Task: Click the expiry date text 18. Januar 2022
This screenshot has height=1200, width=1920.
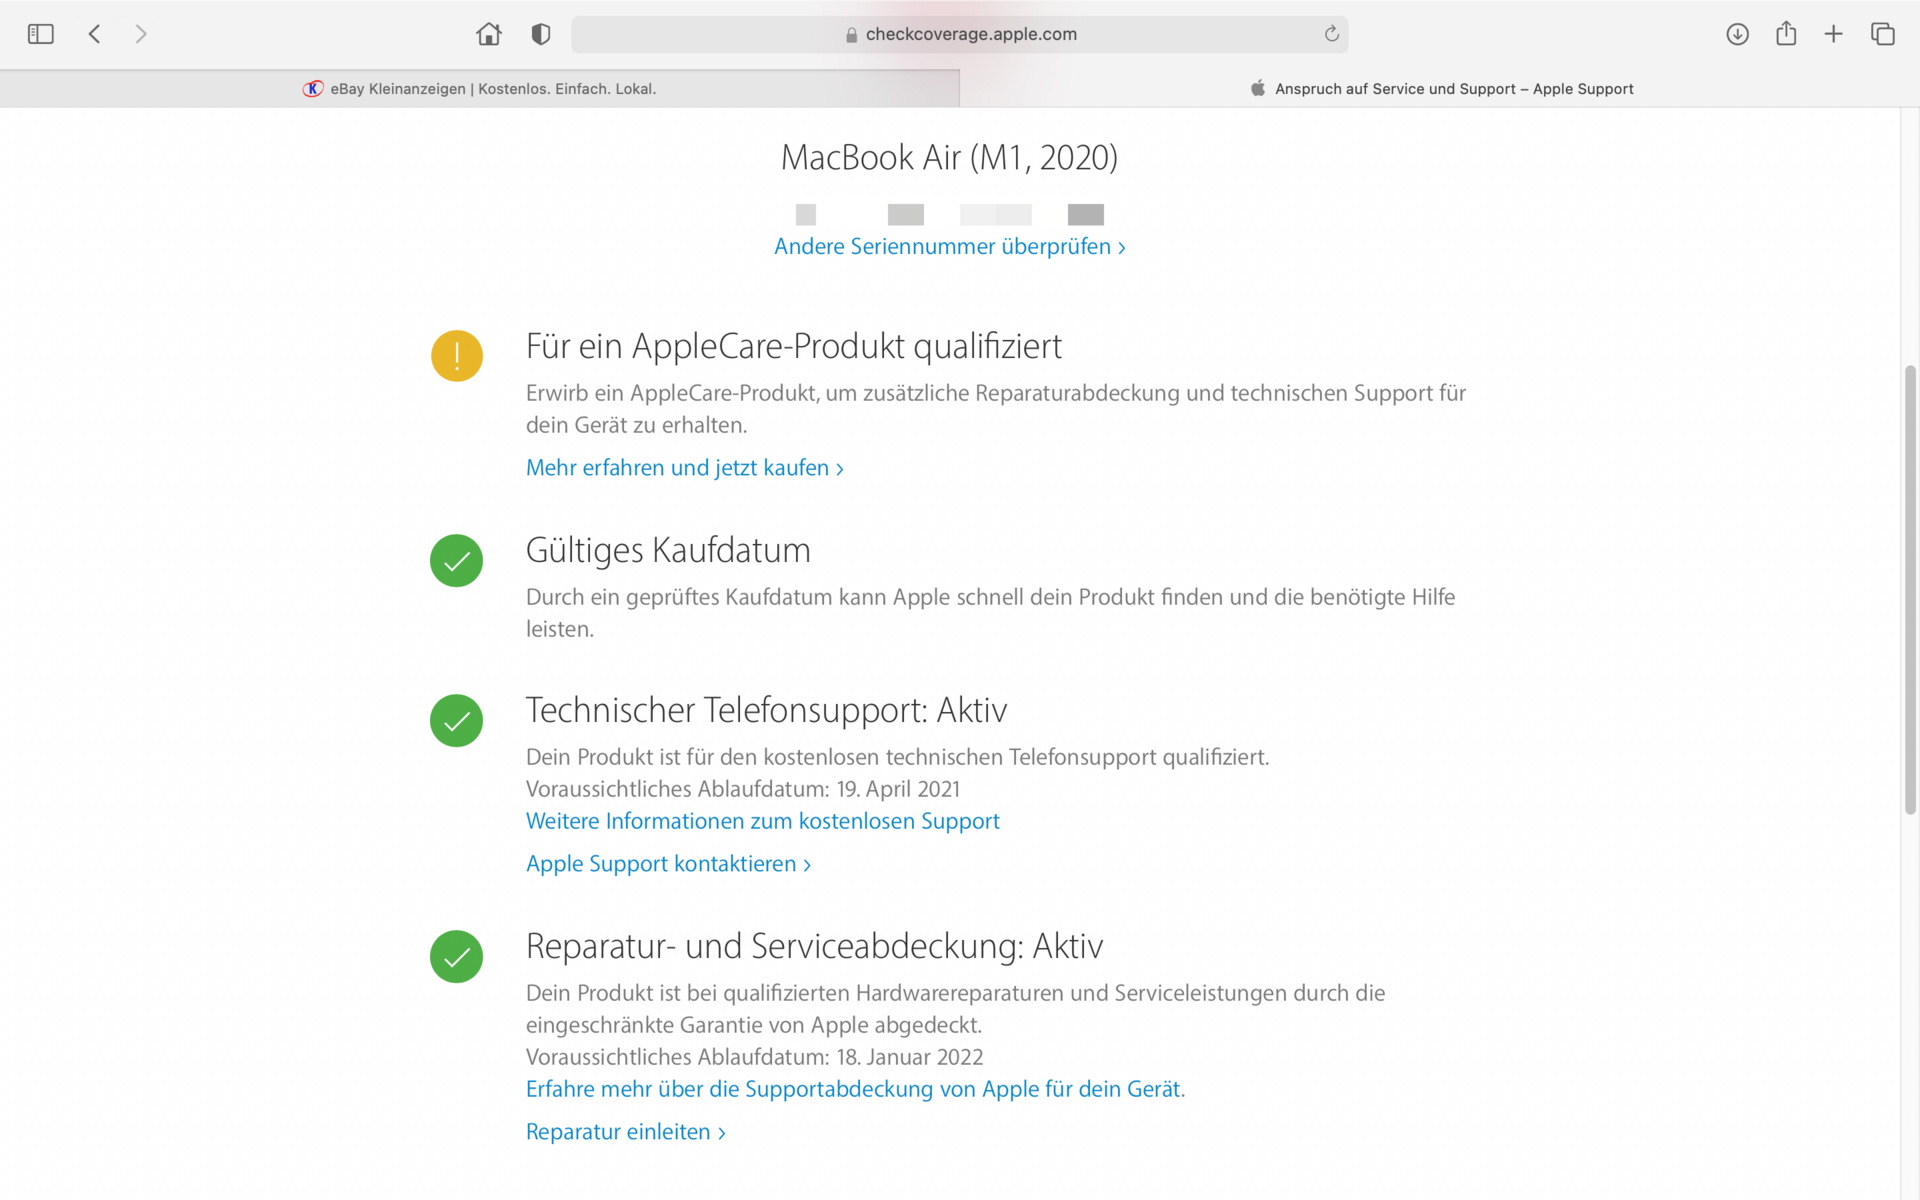Action: (910, 1057)
